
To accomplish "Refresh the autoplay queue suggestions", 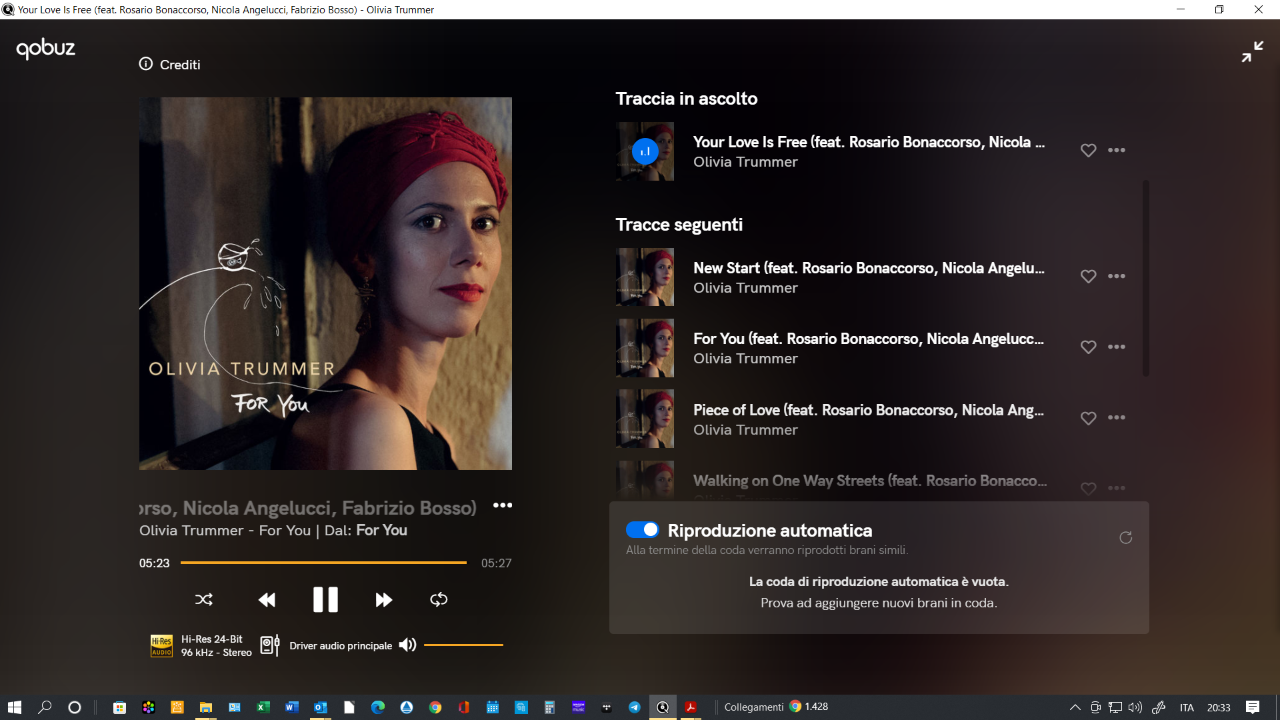I will (x=1126, y=538).
